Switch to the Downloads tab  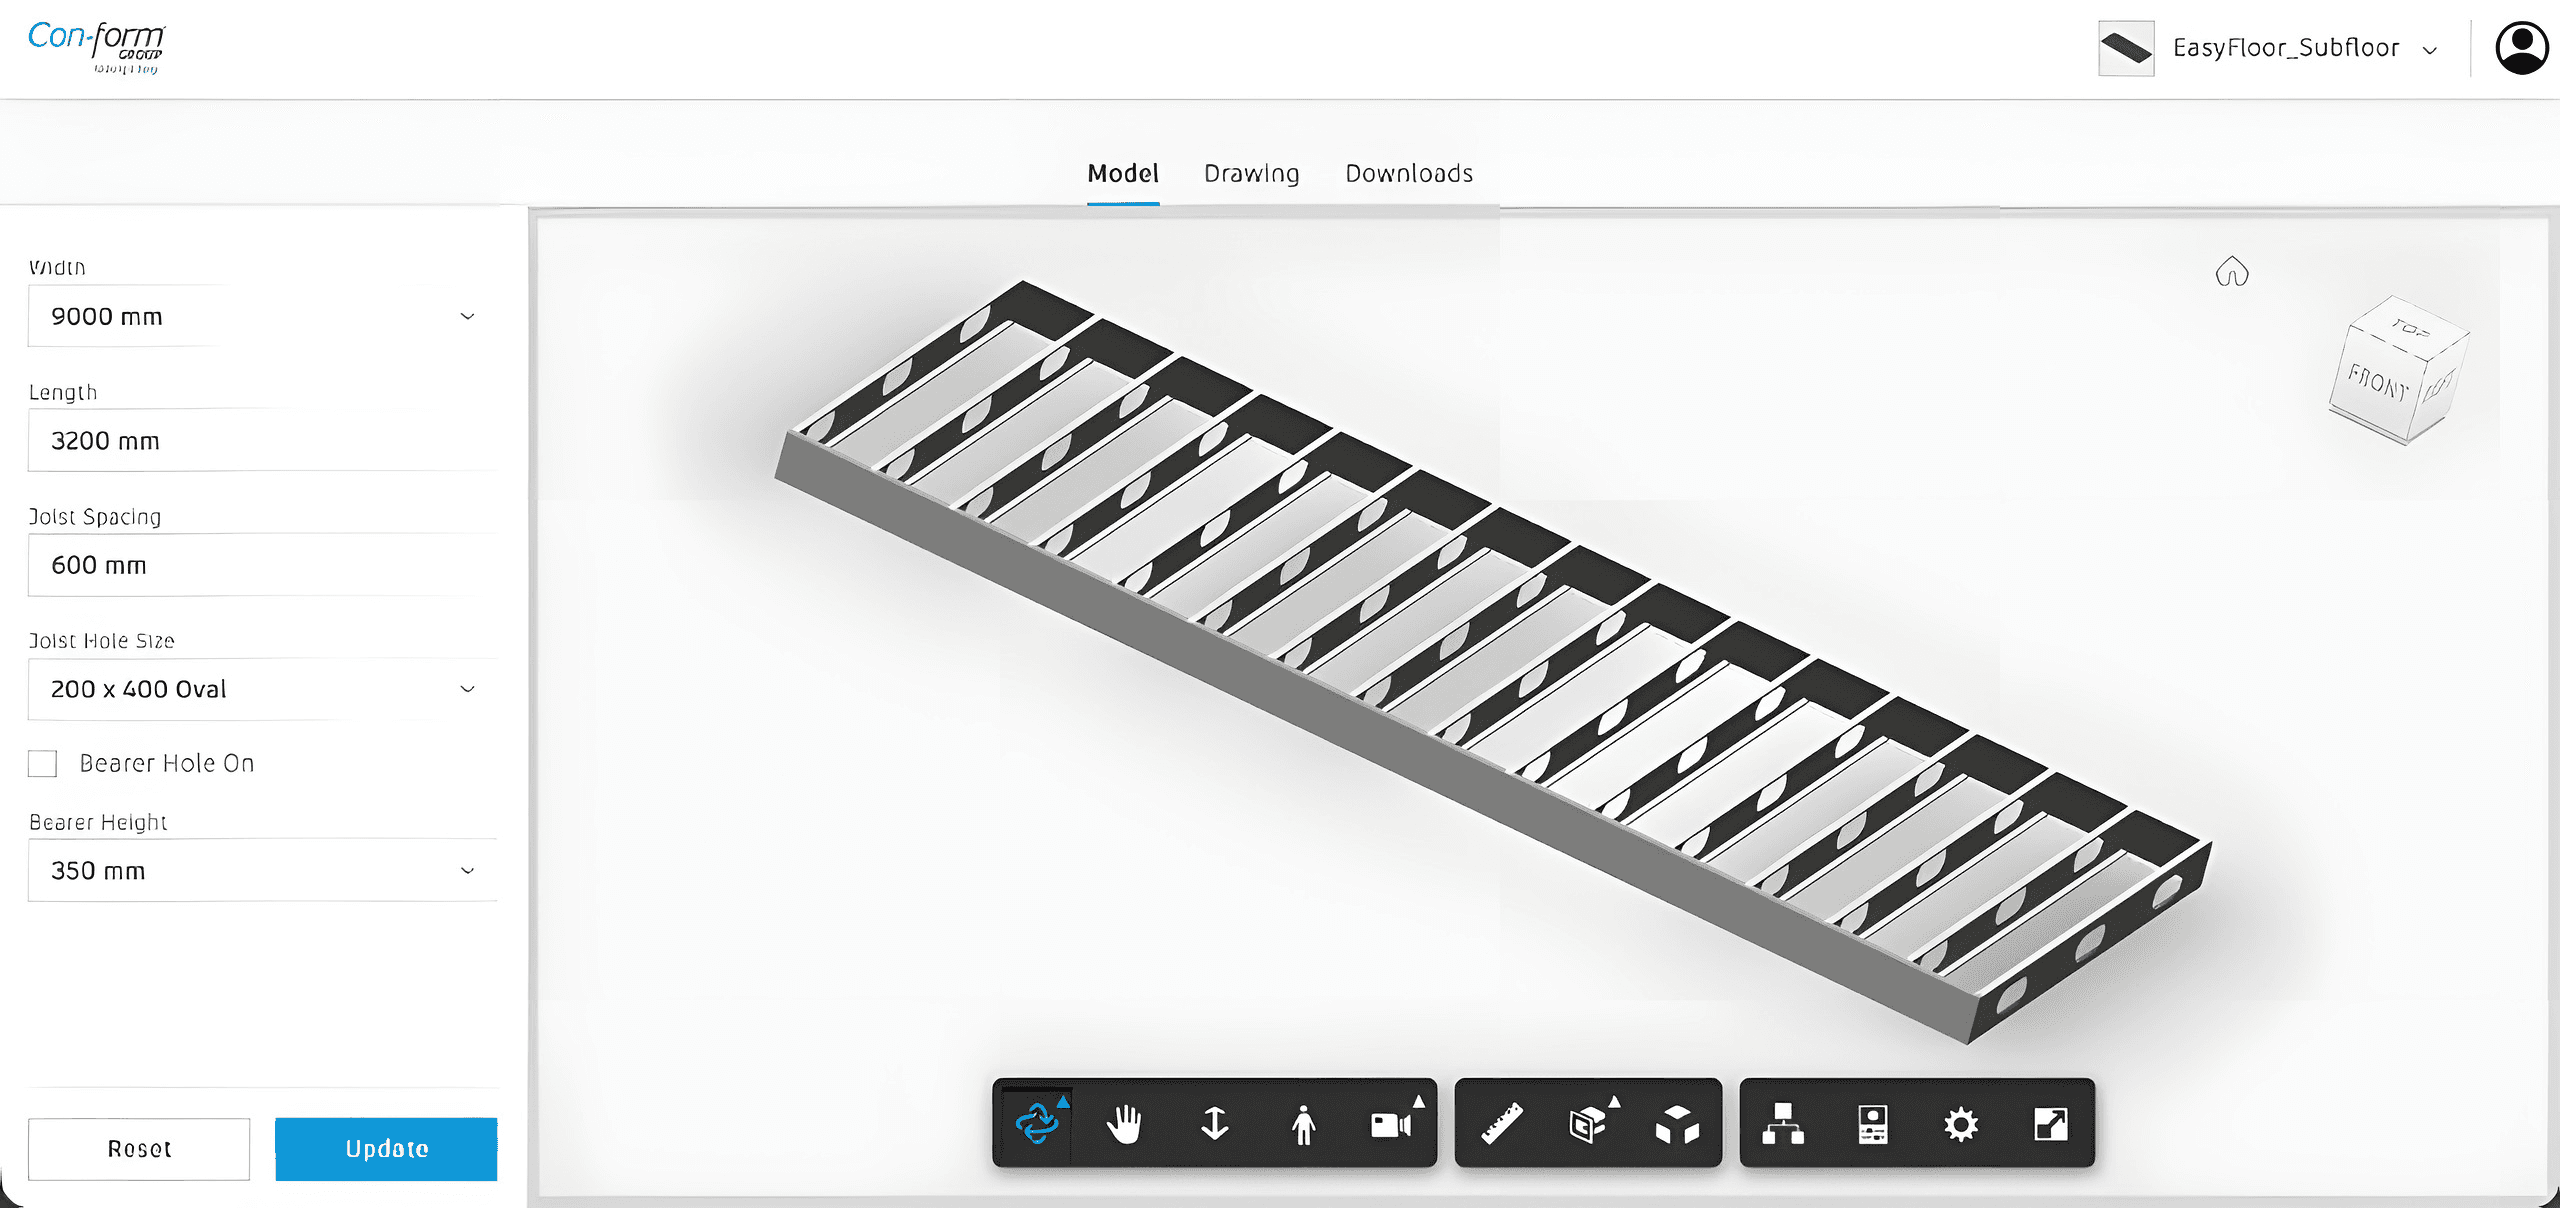[1409, 173]
